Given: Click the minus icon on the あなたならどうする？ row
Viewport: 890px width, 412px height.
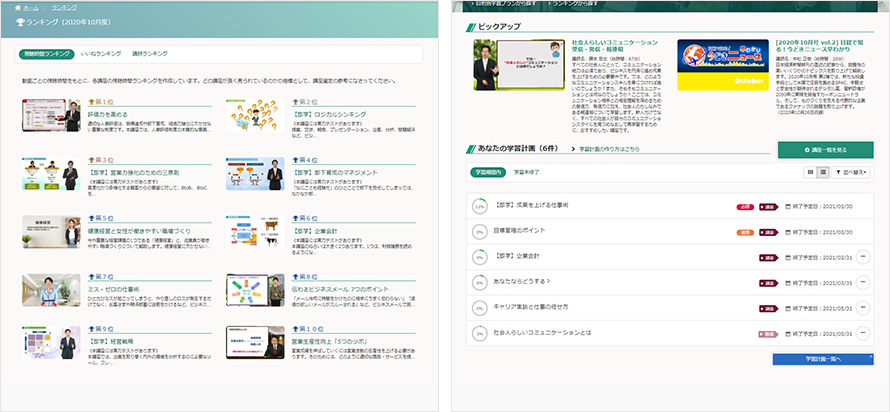Looking at the screenshot, I should (863, 282).
